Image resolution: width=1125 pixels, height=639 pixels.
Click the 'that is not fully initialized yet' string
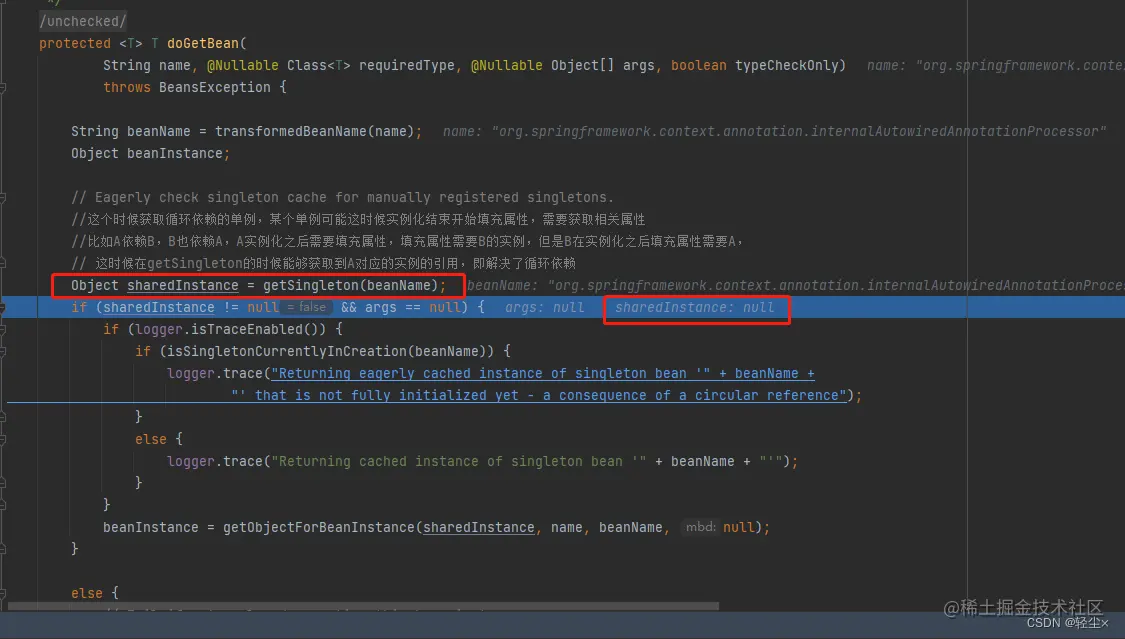tap(539, 395)
